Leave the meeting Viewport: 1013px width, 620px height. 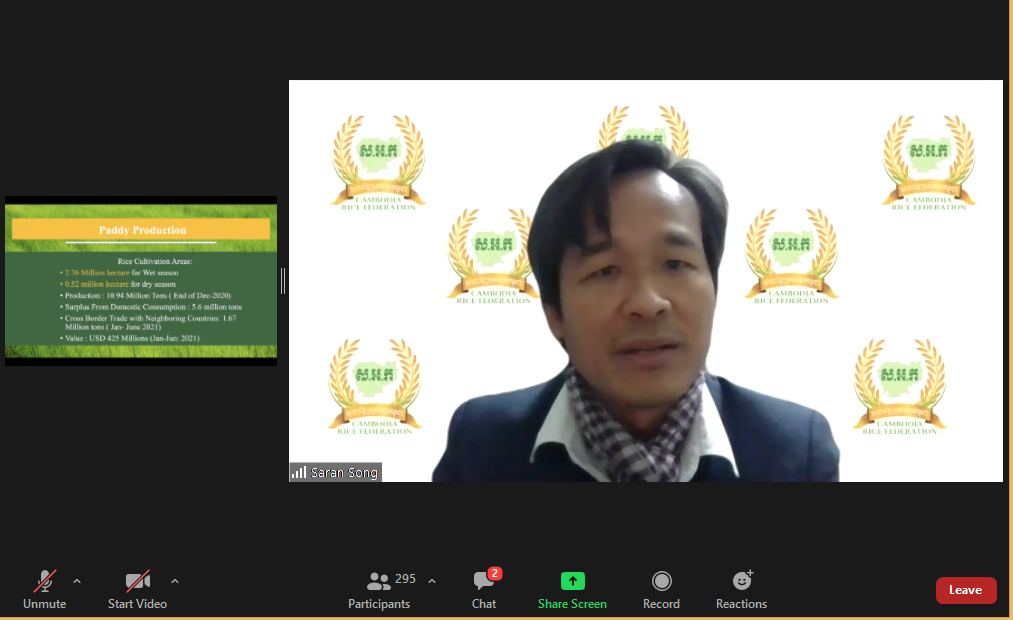click(x=966, y=590)
